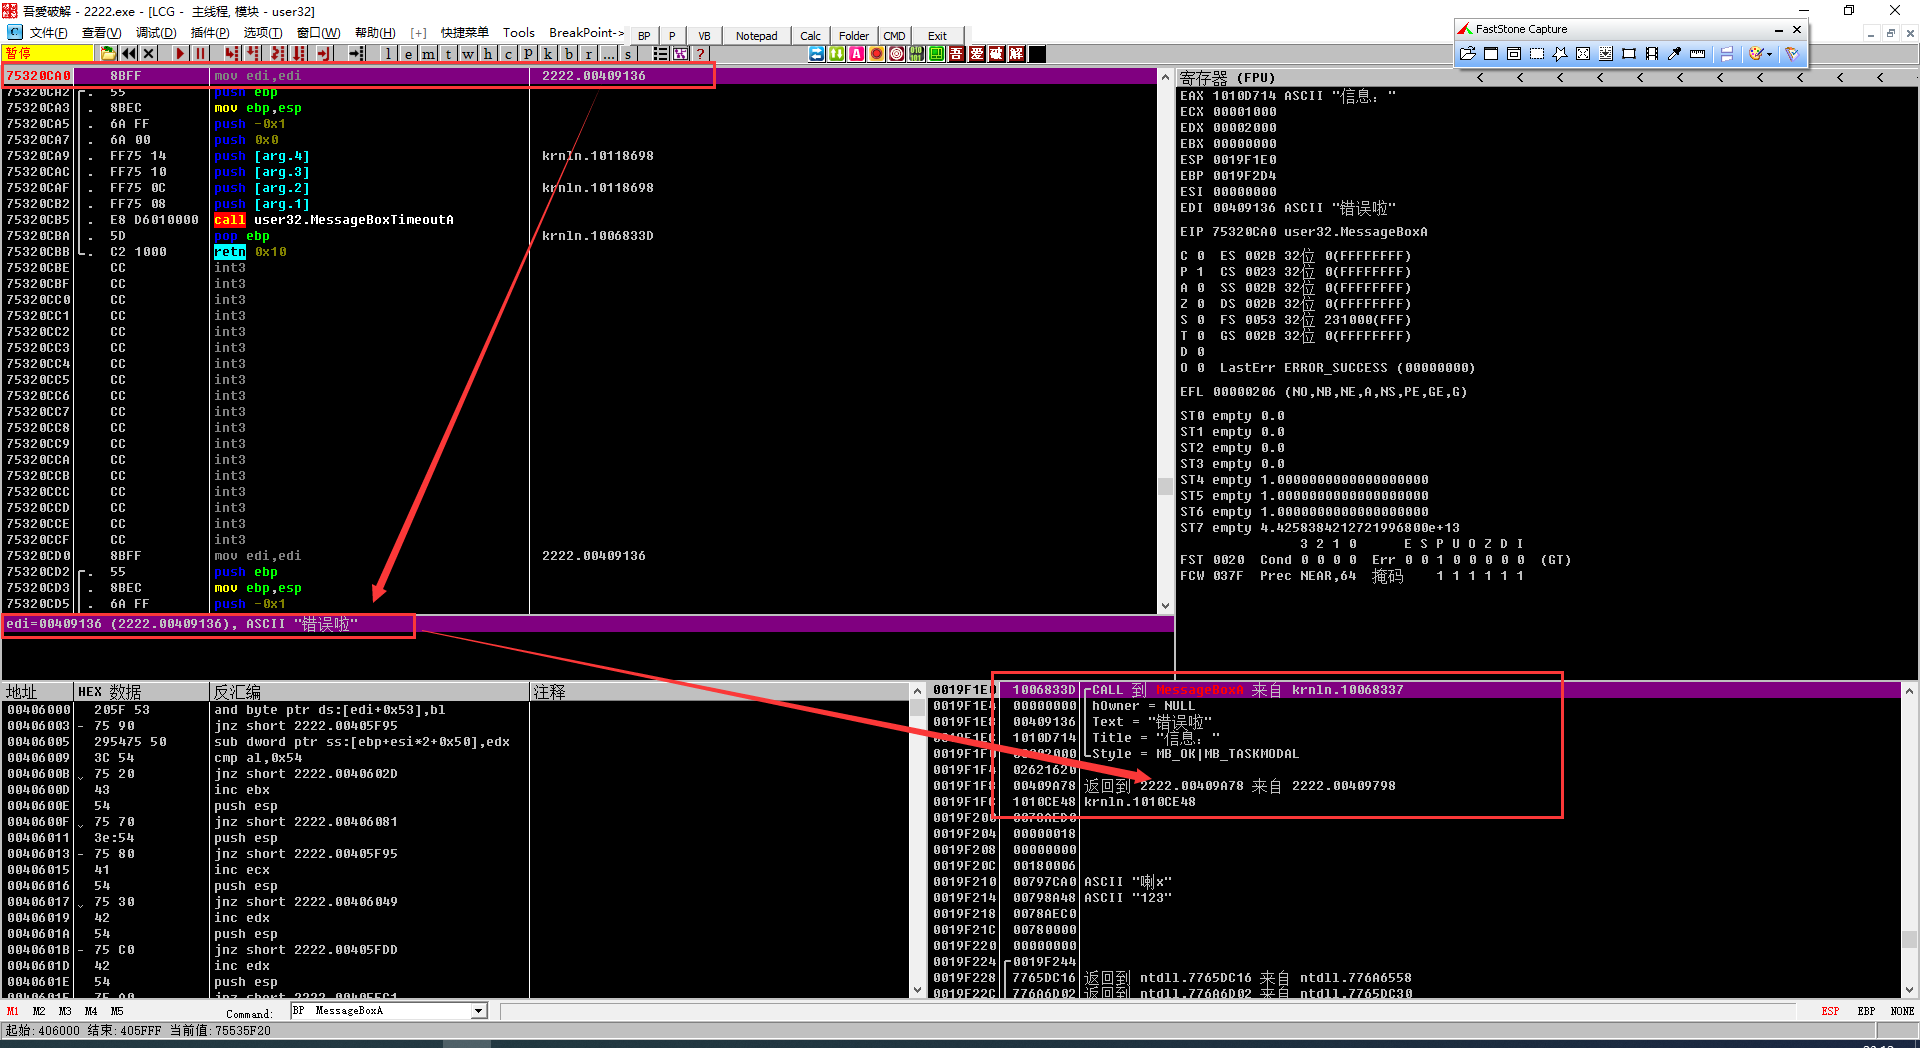1920x1048 pixels.
Task: Click FastStone open file in editor icon
Action: pyautogui.click(x=1467, y=53)
